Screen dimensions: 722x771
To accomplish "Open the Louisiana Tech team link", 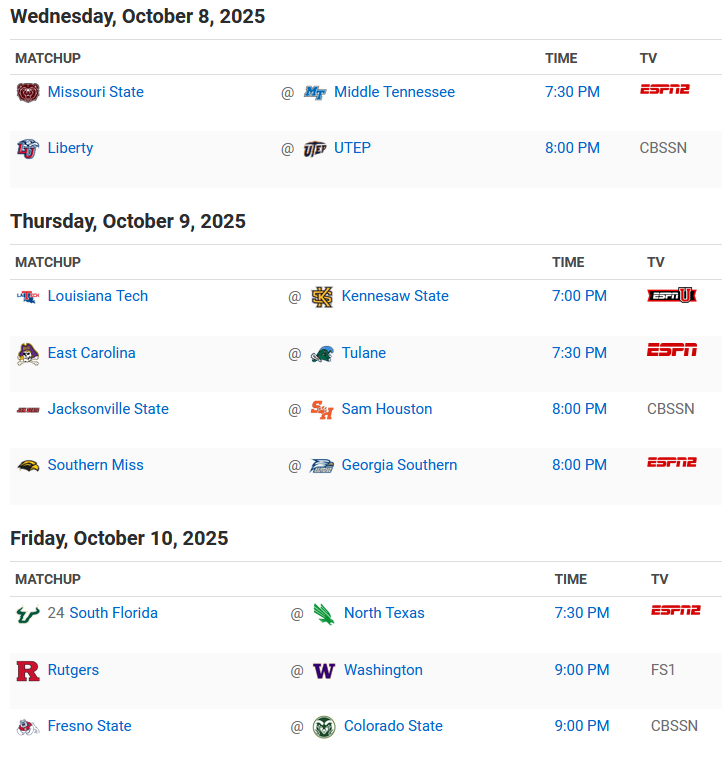I will pyautogui.click(x=98, y=296).
